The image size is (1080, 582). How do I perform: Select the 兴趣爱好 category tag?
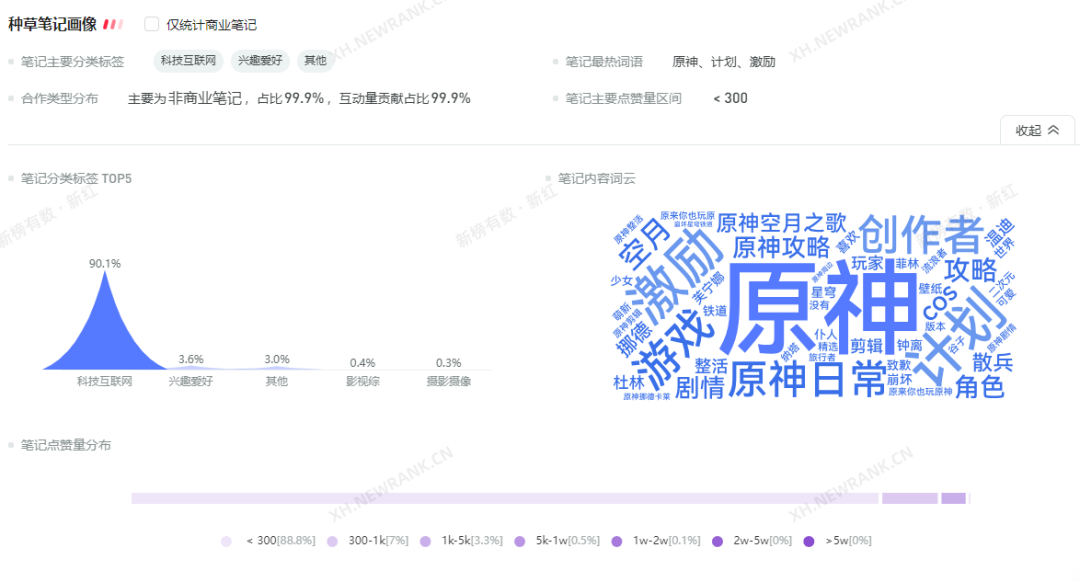(x=260, y=61)
